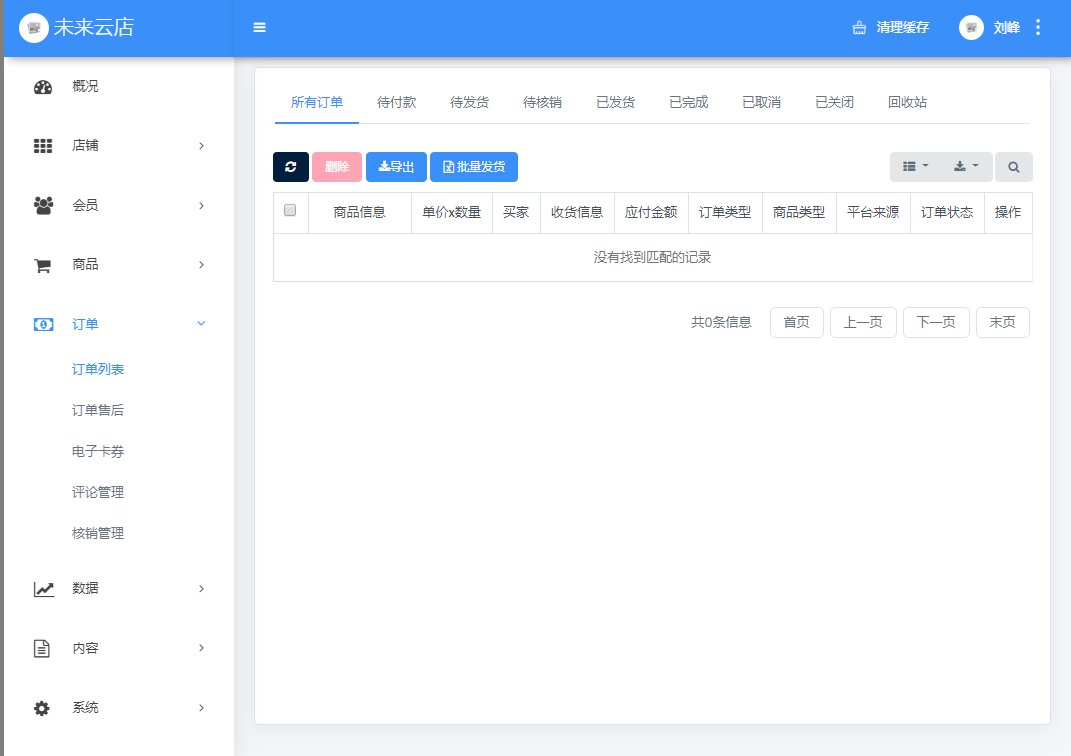Click the refresh icon button above the table
The height and width of the screenshot is (756, 1071).
point(291,167)
